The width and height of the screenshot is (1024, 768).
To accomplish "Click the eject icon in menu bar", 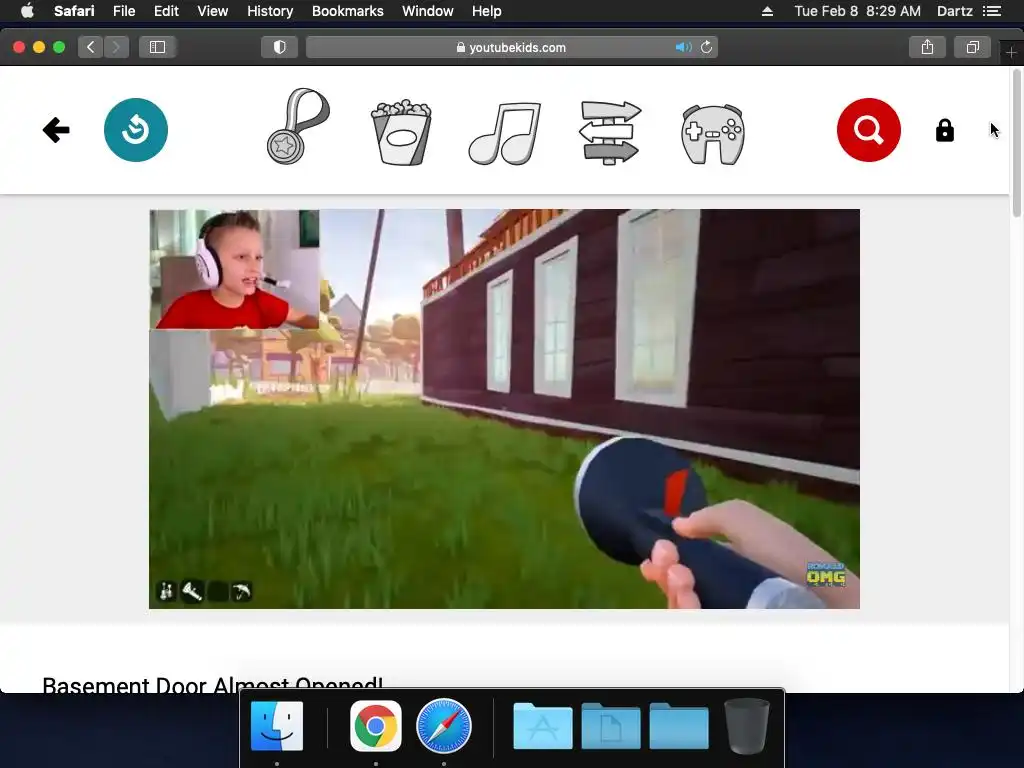I will 767,11.
